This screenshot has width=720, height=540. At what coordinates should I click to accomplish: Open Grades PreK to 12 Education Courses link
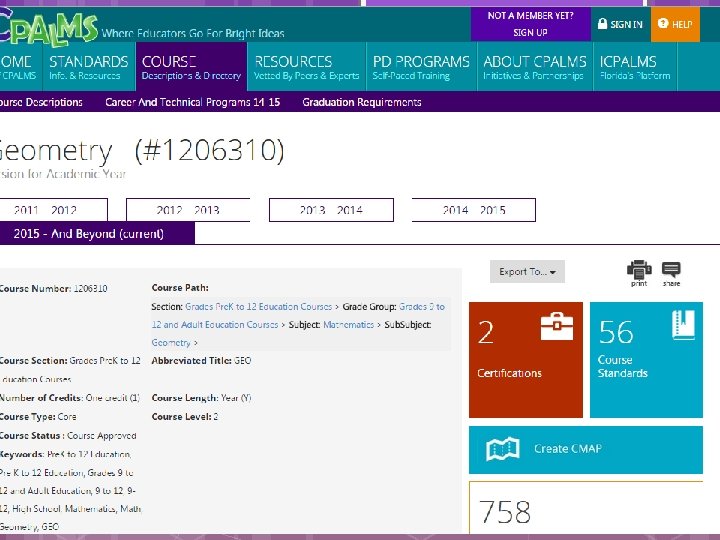(259, 306)
